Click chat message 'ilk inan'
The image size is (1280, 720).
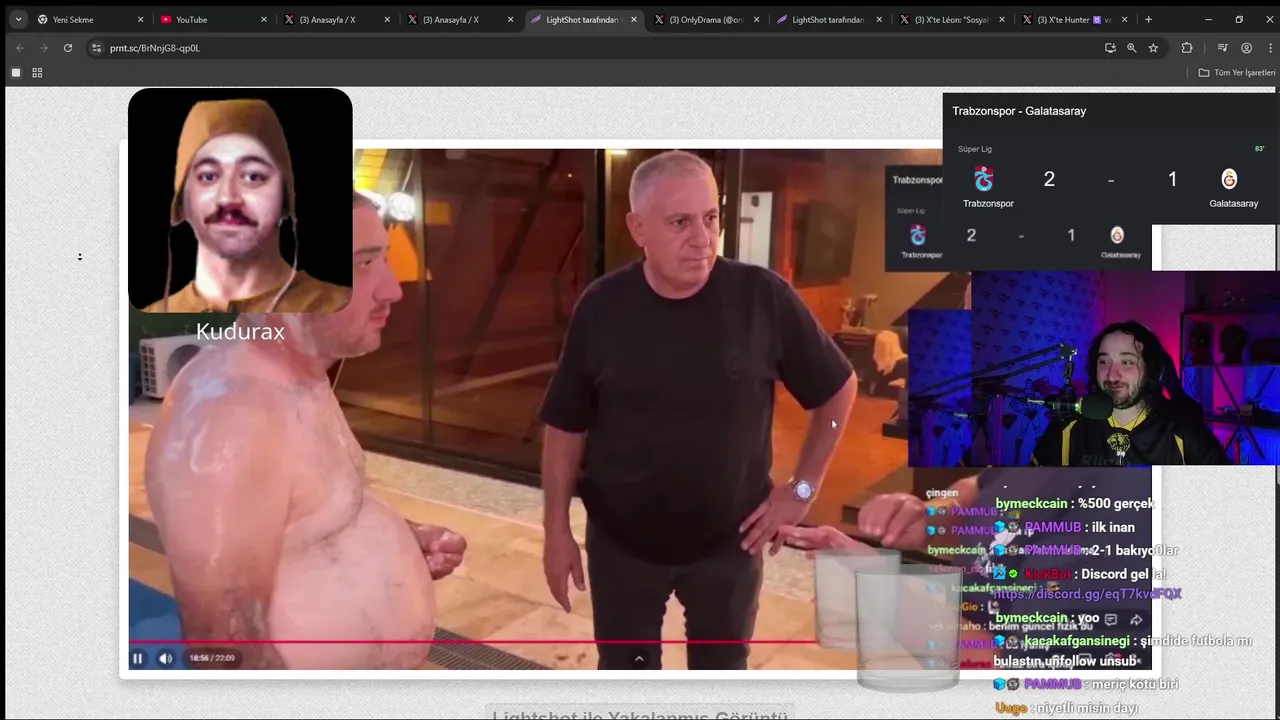click(x=1114, y=527)
